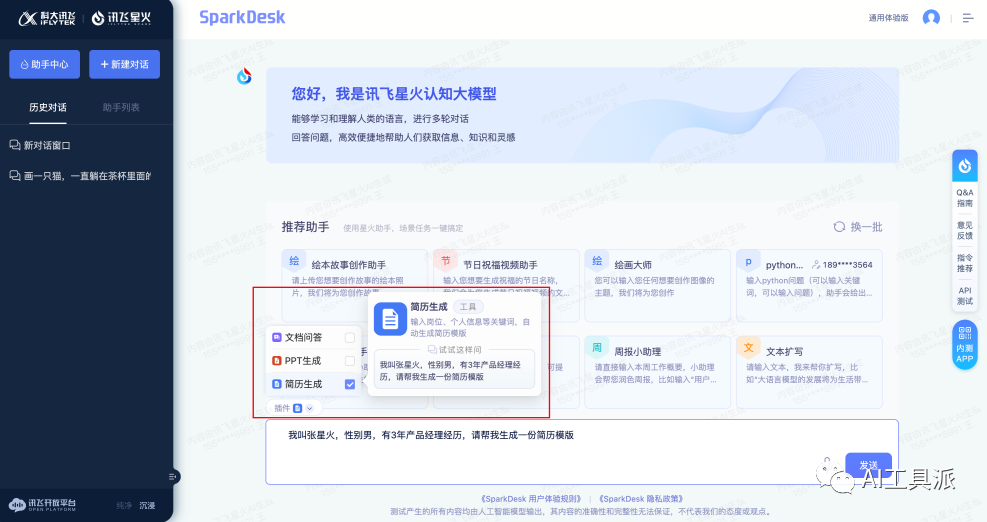This screenshot has width=987, height=522.
Task: Open the python assistant card
Action: coord(809,285)
